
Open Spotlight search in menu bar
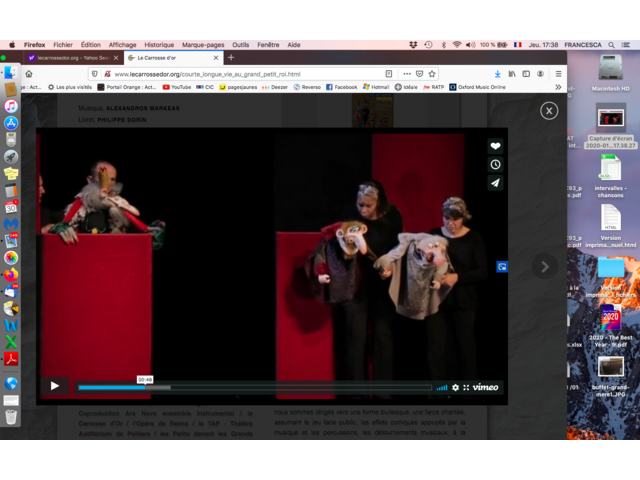[611, 45]
